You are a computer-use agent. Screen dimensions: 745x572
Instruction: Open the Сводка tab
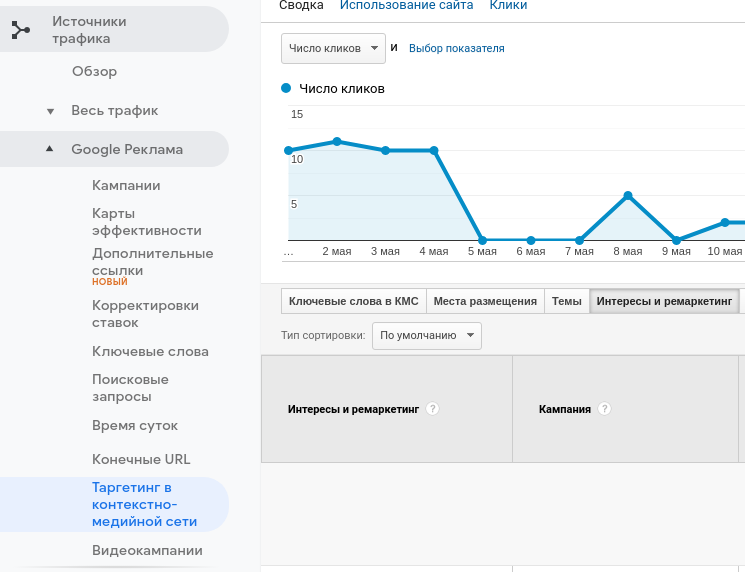click(x=301, y=6)
